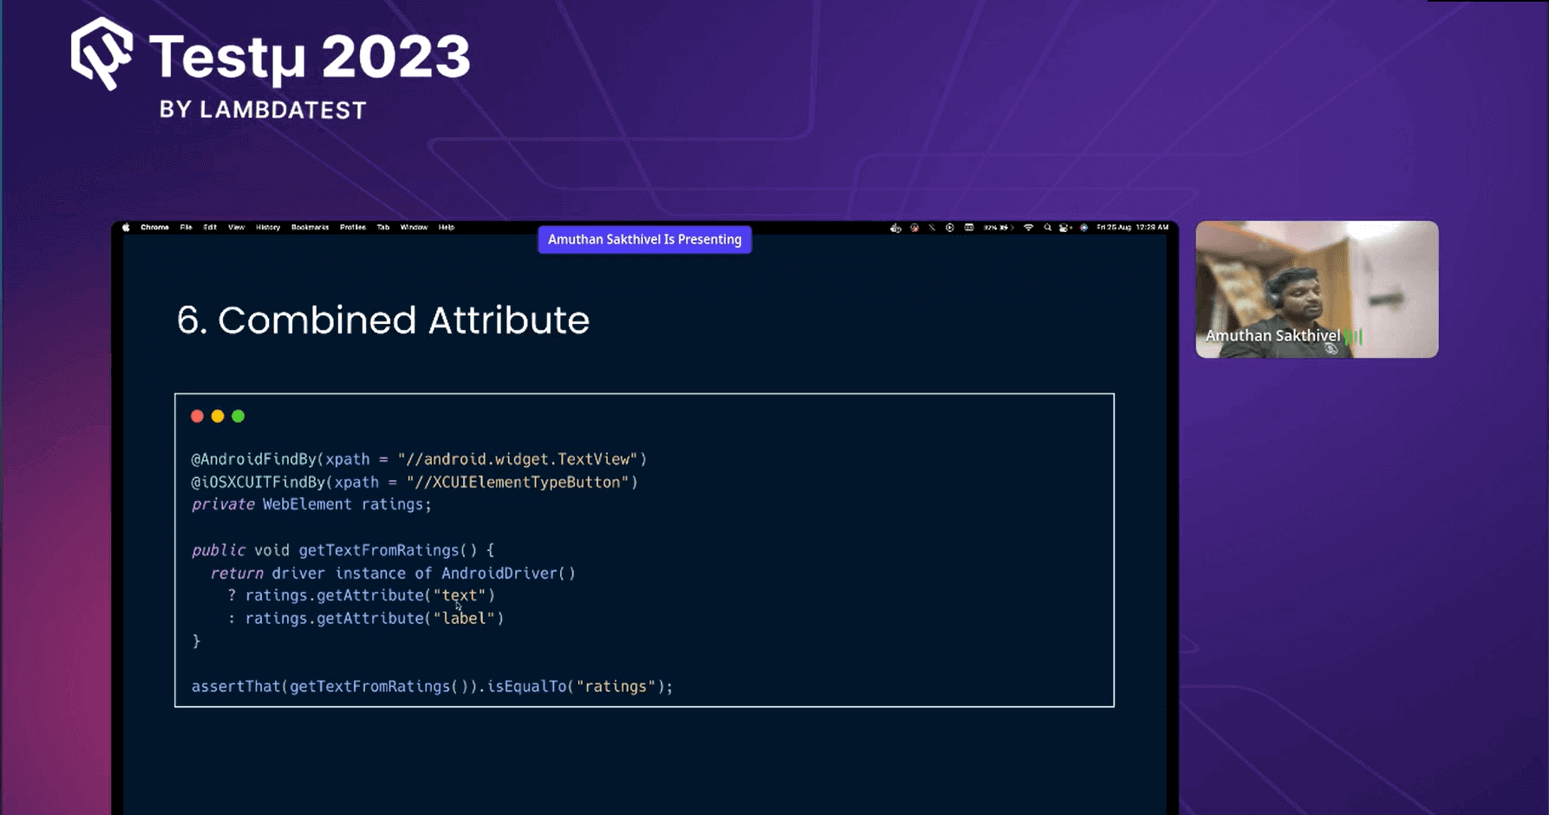Screen dimensions: 1549x815
Task: Click the Amuthan Sakthivel Is Presenting banner
Action: pyautogui.click(x=645, y=240)
